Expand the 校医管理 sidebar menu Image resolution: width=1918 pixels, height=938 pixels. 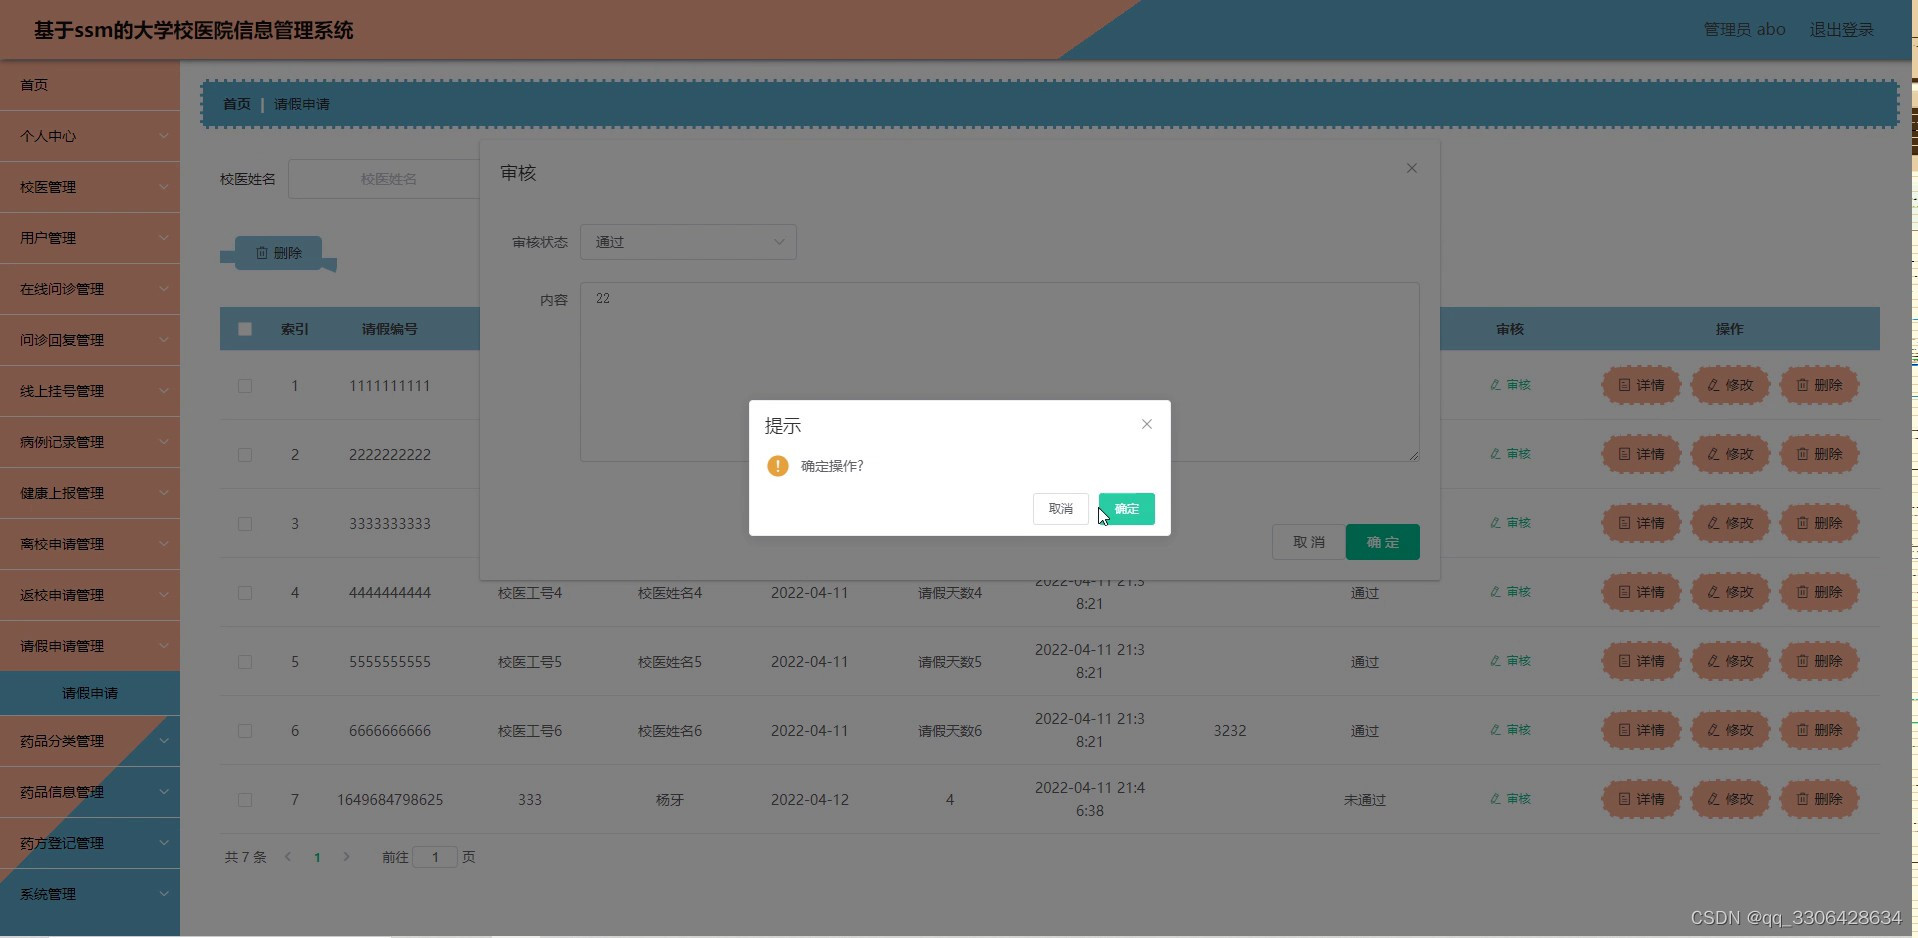90,187
